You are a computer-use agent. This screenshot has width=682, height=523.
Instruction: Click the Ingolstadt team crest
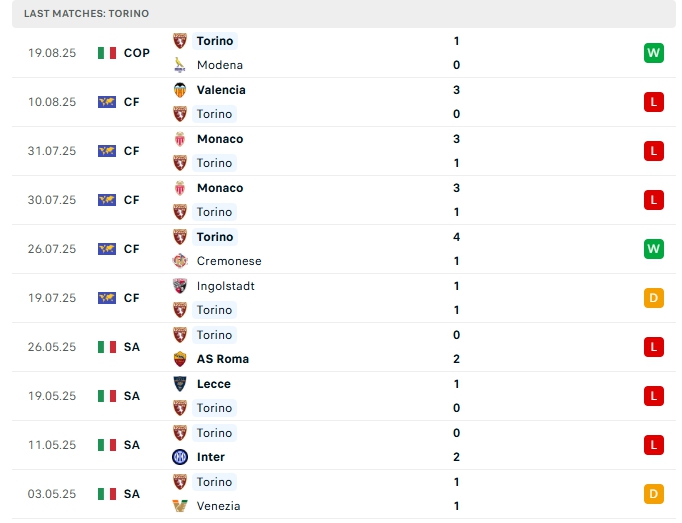[180, 286]
